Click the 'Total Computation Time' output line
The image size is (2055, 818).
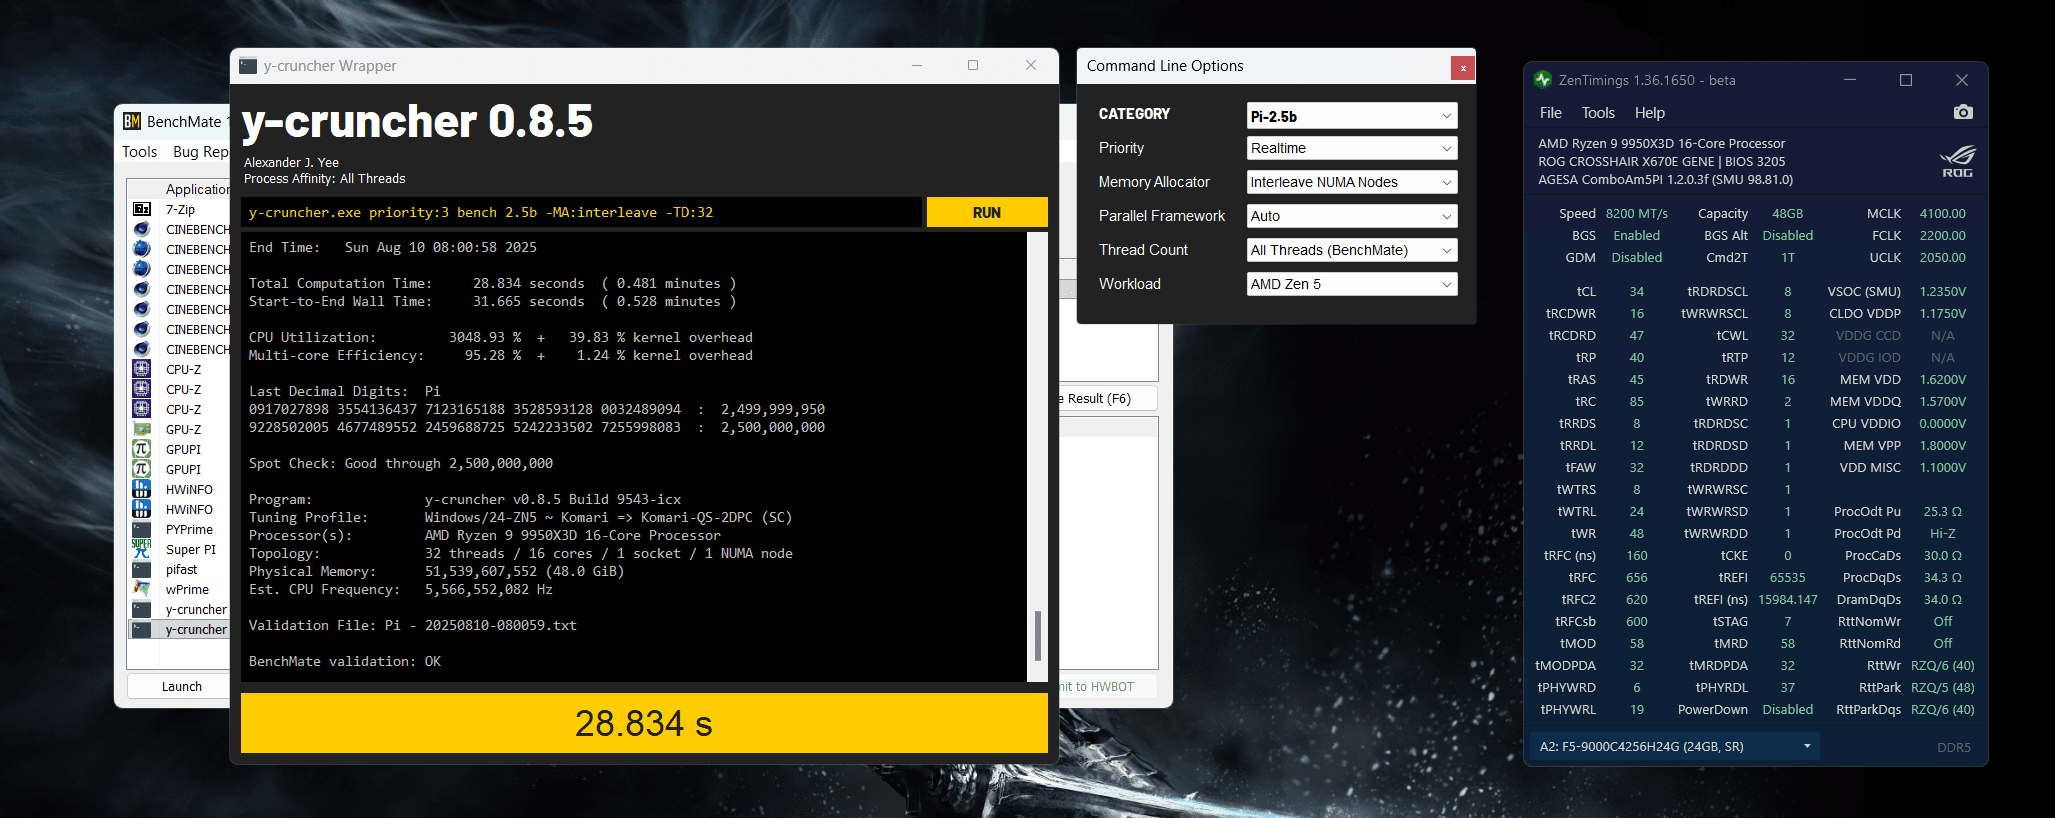click(x=492, y=283)
